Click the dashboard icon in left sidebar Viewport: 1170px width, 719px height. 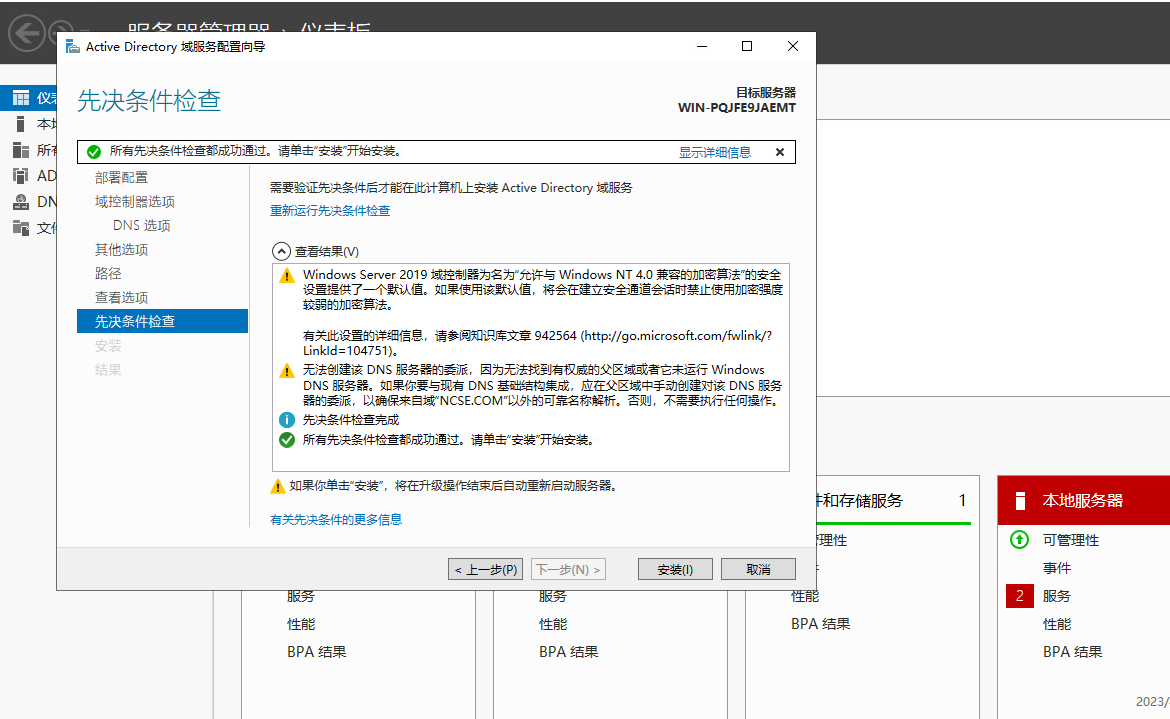[20, 98]
